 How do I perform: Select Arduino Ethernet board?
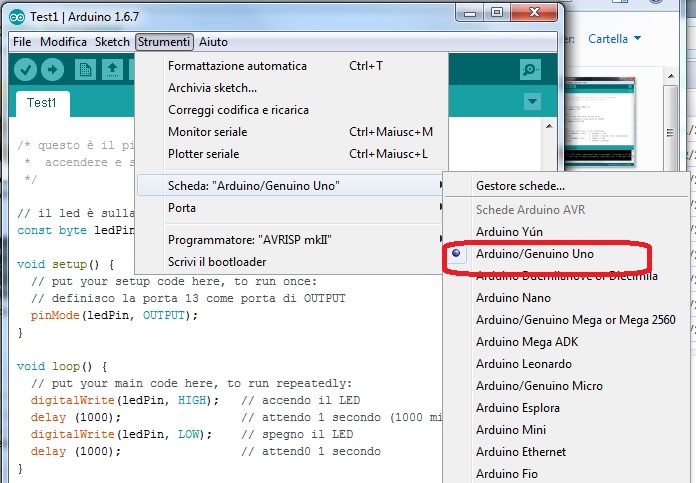[567, 451]
